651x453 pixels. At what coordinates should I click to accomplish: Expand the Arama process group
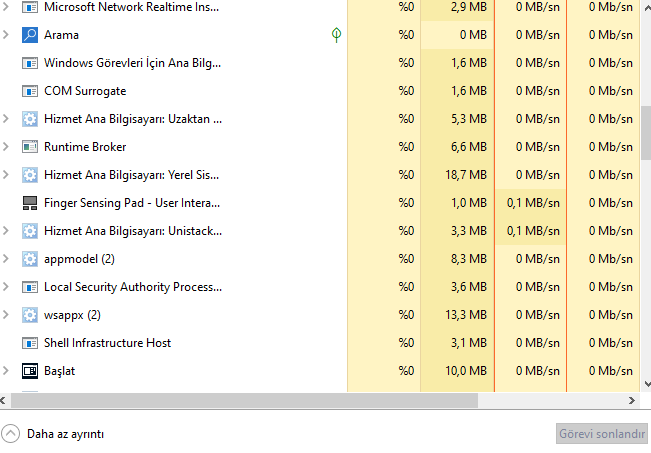pos(6,35)
